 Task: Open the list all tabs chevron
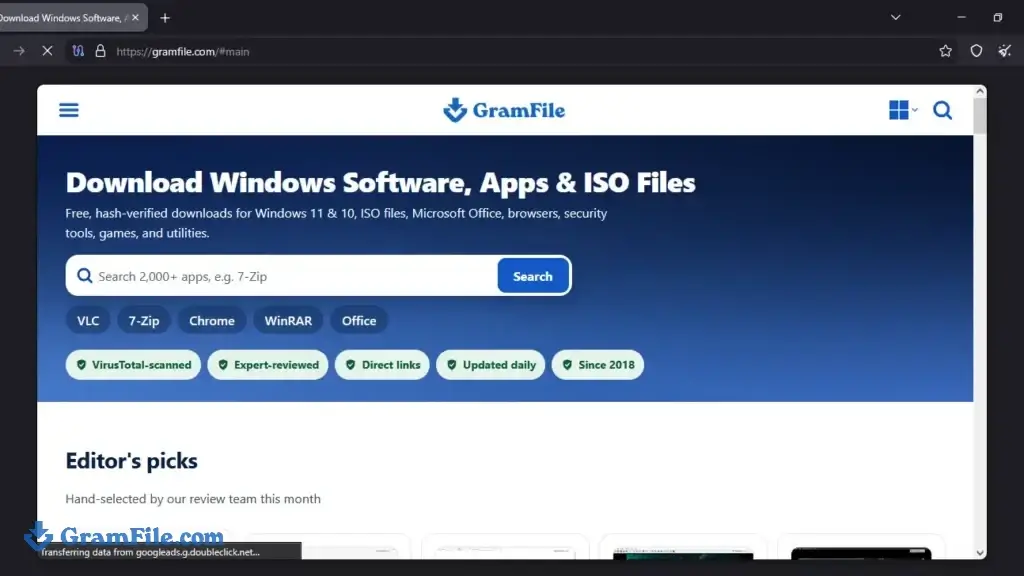click(x=895, y=18)
